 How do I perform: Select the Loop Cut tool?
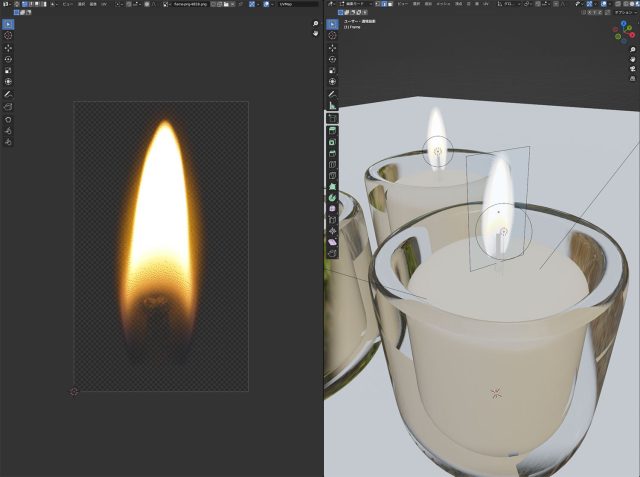[332, 164]
